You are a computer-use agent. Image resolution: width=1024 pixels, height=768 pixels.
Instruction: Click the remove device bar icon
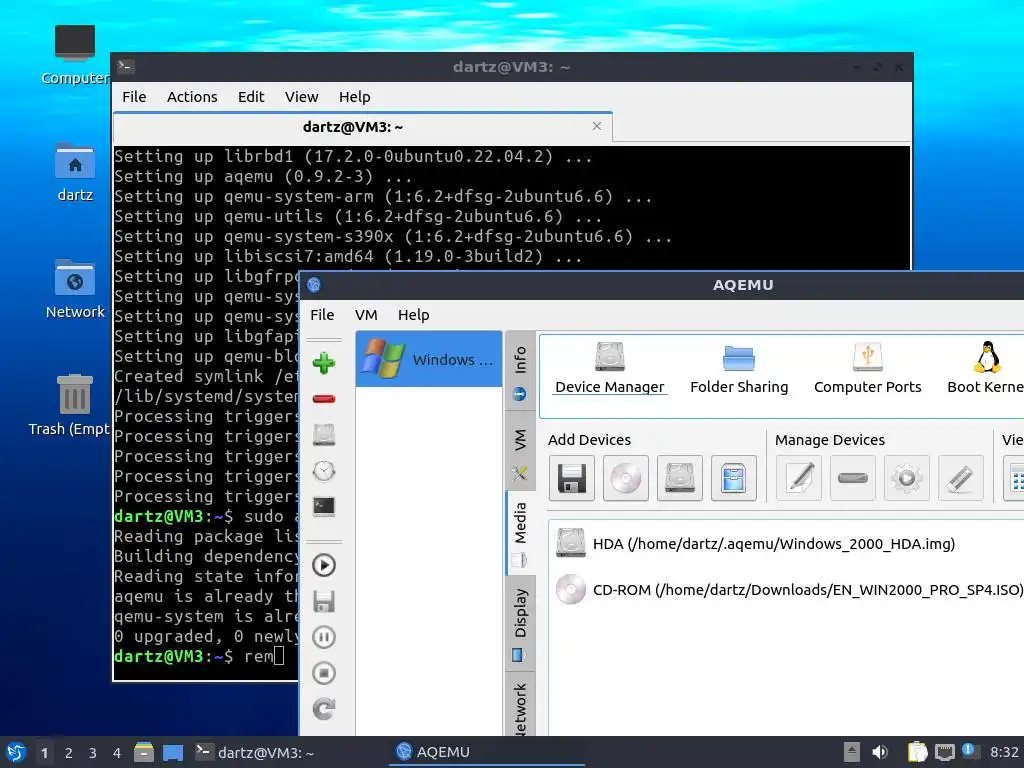pos(852,479)
